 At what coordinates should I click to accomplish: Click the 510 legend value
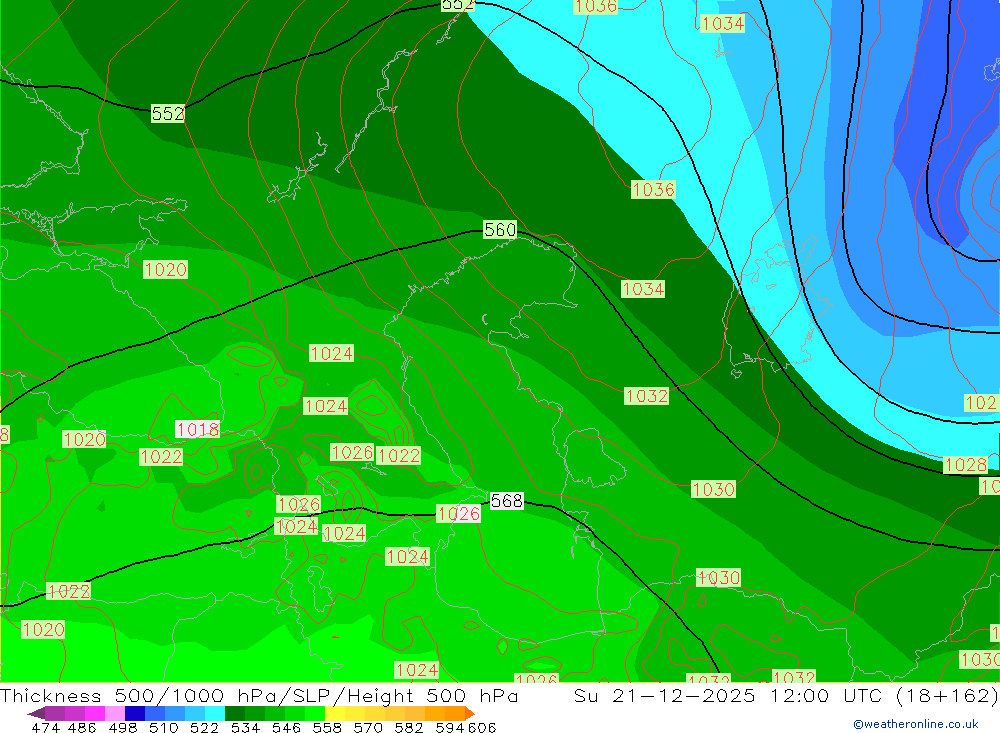point(163,727)
